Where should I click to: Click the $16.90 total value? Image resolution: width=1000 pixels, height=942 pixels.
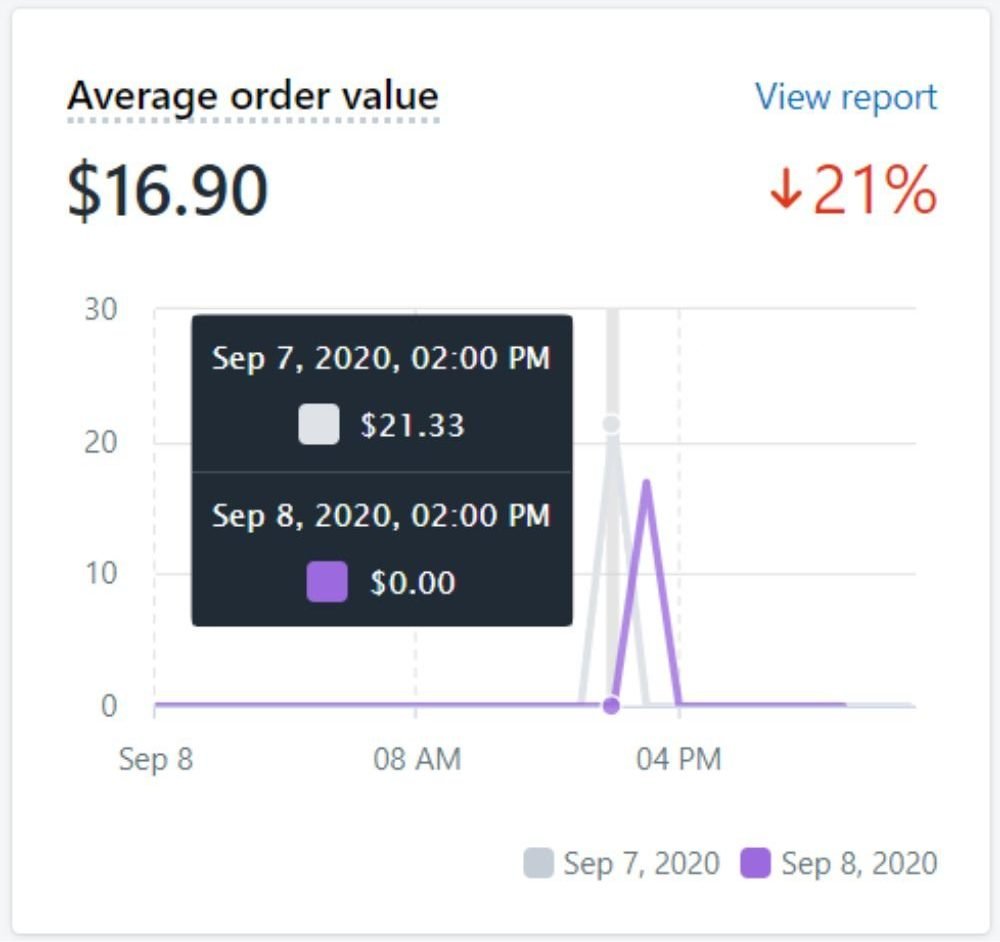click(x=167, y=189)
